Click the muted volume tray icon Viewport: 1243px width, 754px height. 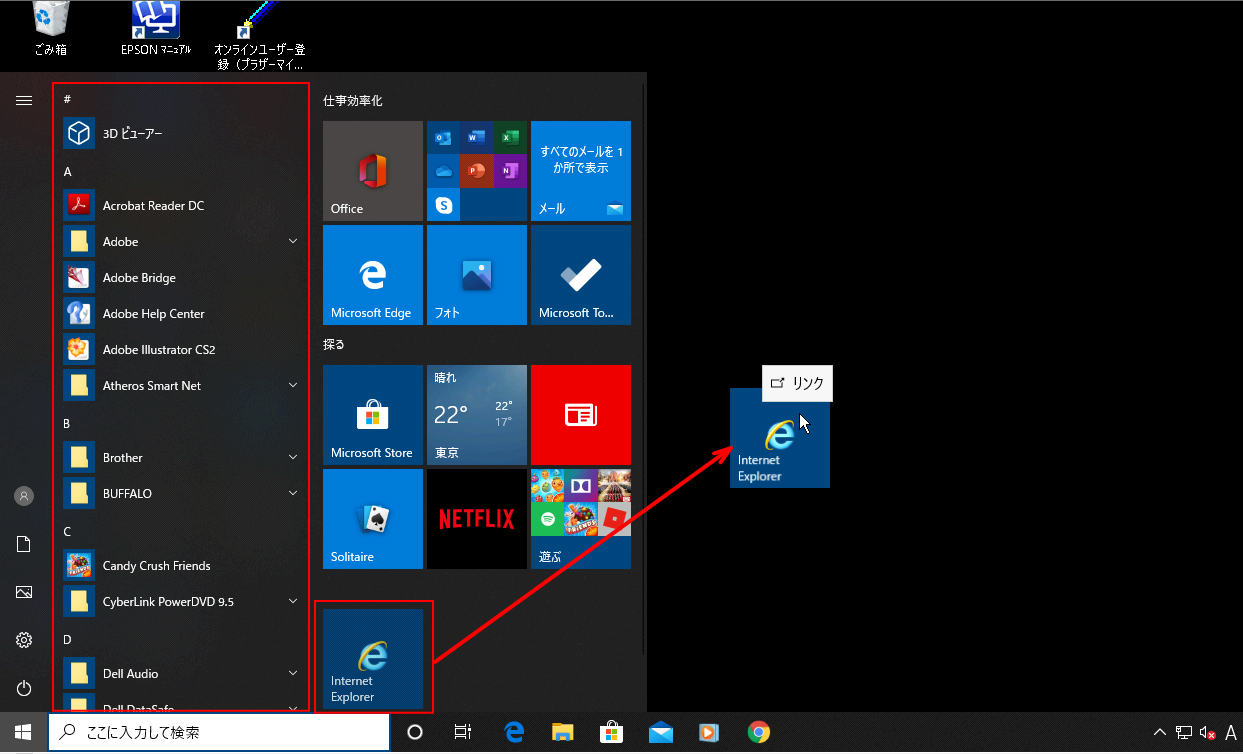pos(1207,733)
